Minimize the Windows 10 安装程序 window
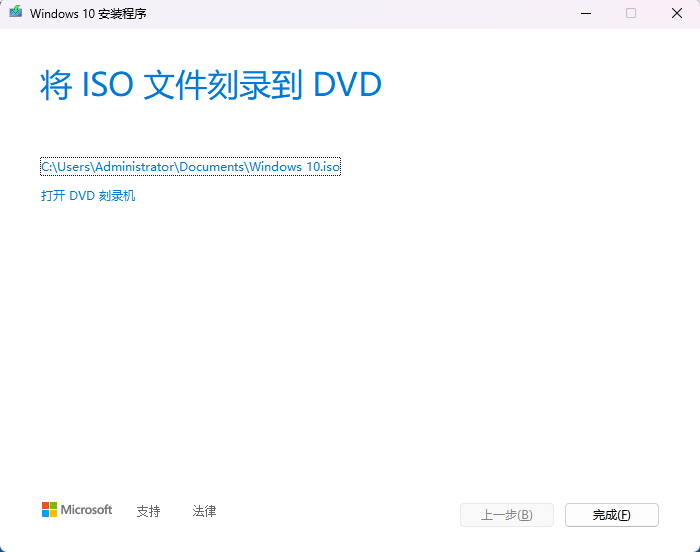Viewport: 700px width, 552px height. coord(586,13)
